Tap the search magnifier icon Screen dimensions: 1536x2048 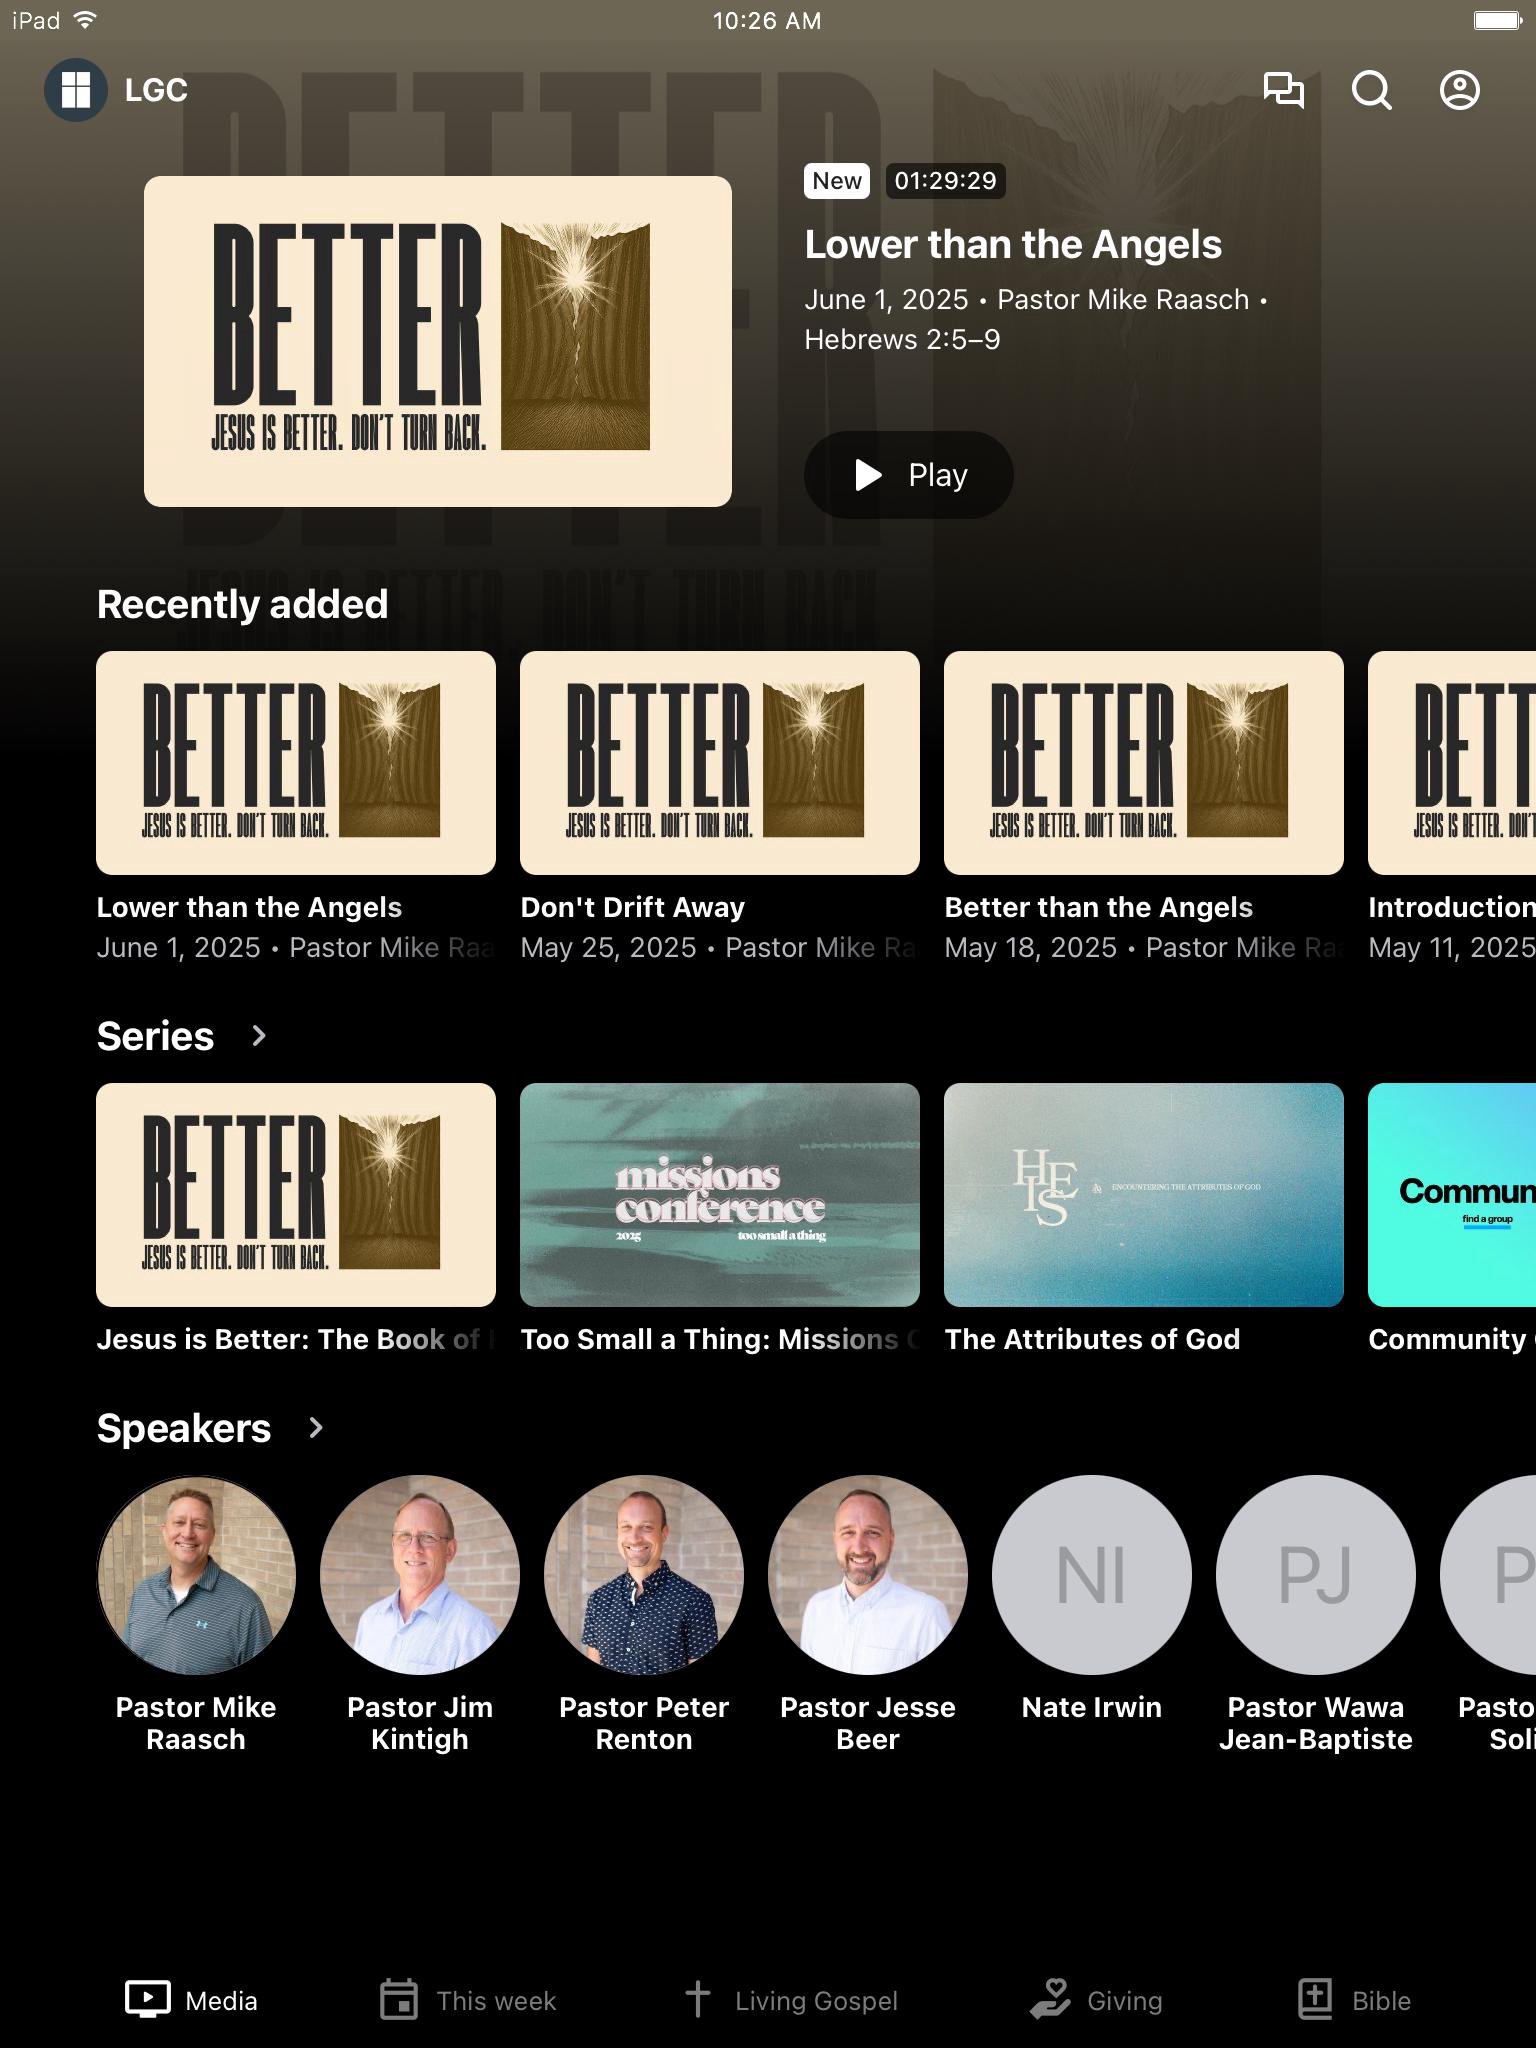(1371, 90)
